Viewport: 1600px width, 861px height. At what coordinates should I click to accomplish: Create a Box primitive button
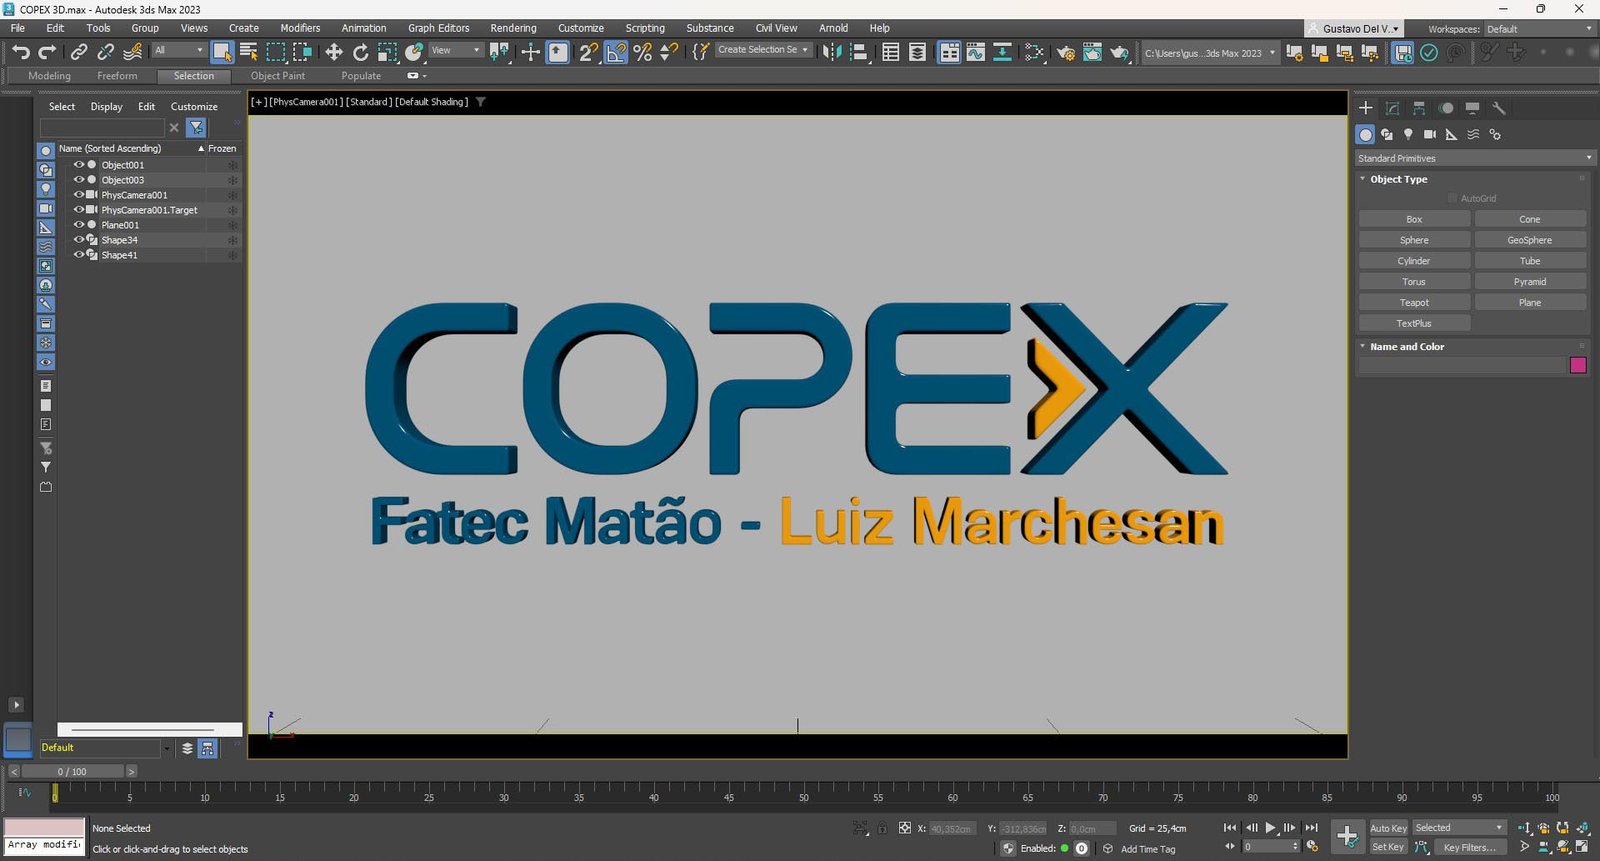[1414, 219]
